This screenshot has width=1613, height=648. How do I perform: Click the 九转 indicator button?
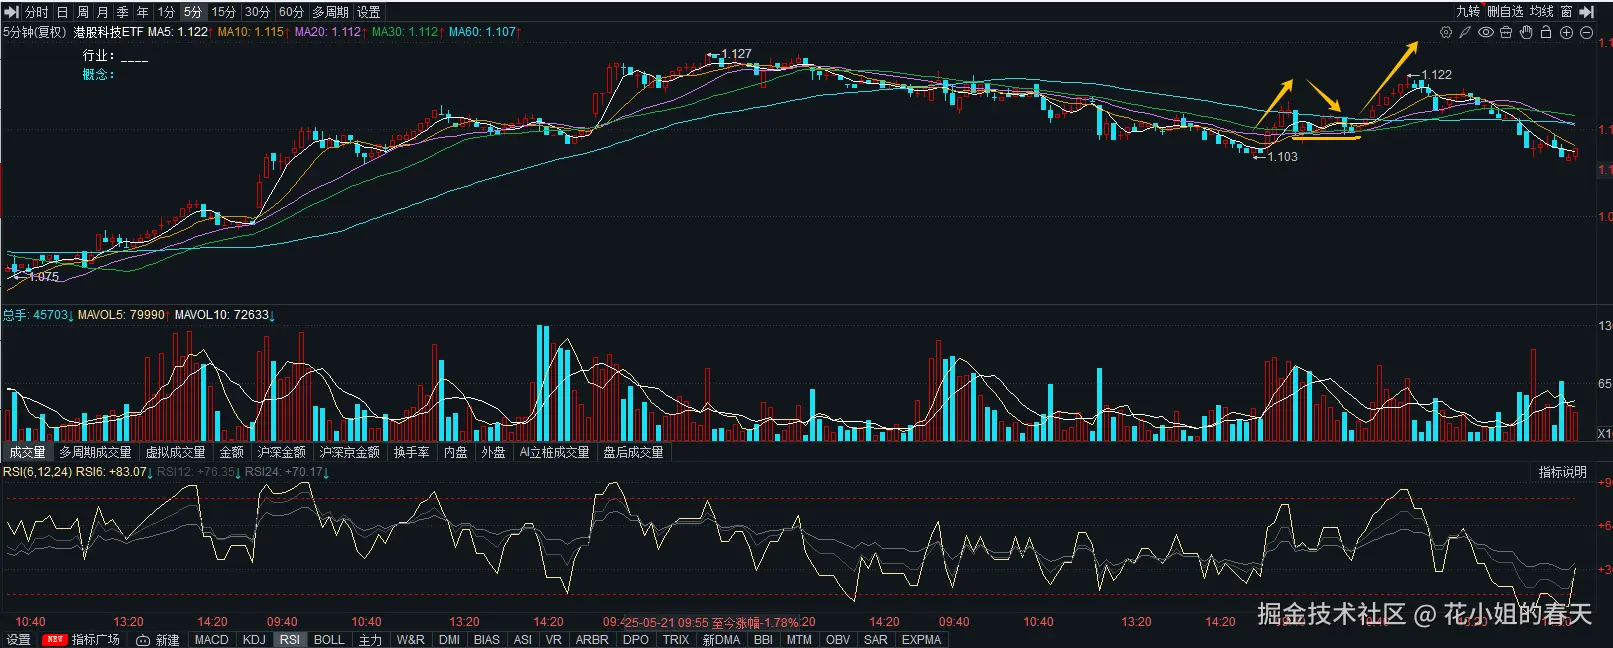pos(1468,12)
